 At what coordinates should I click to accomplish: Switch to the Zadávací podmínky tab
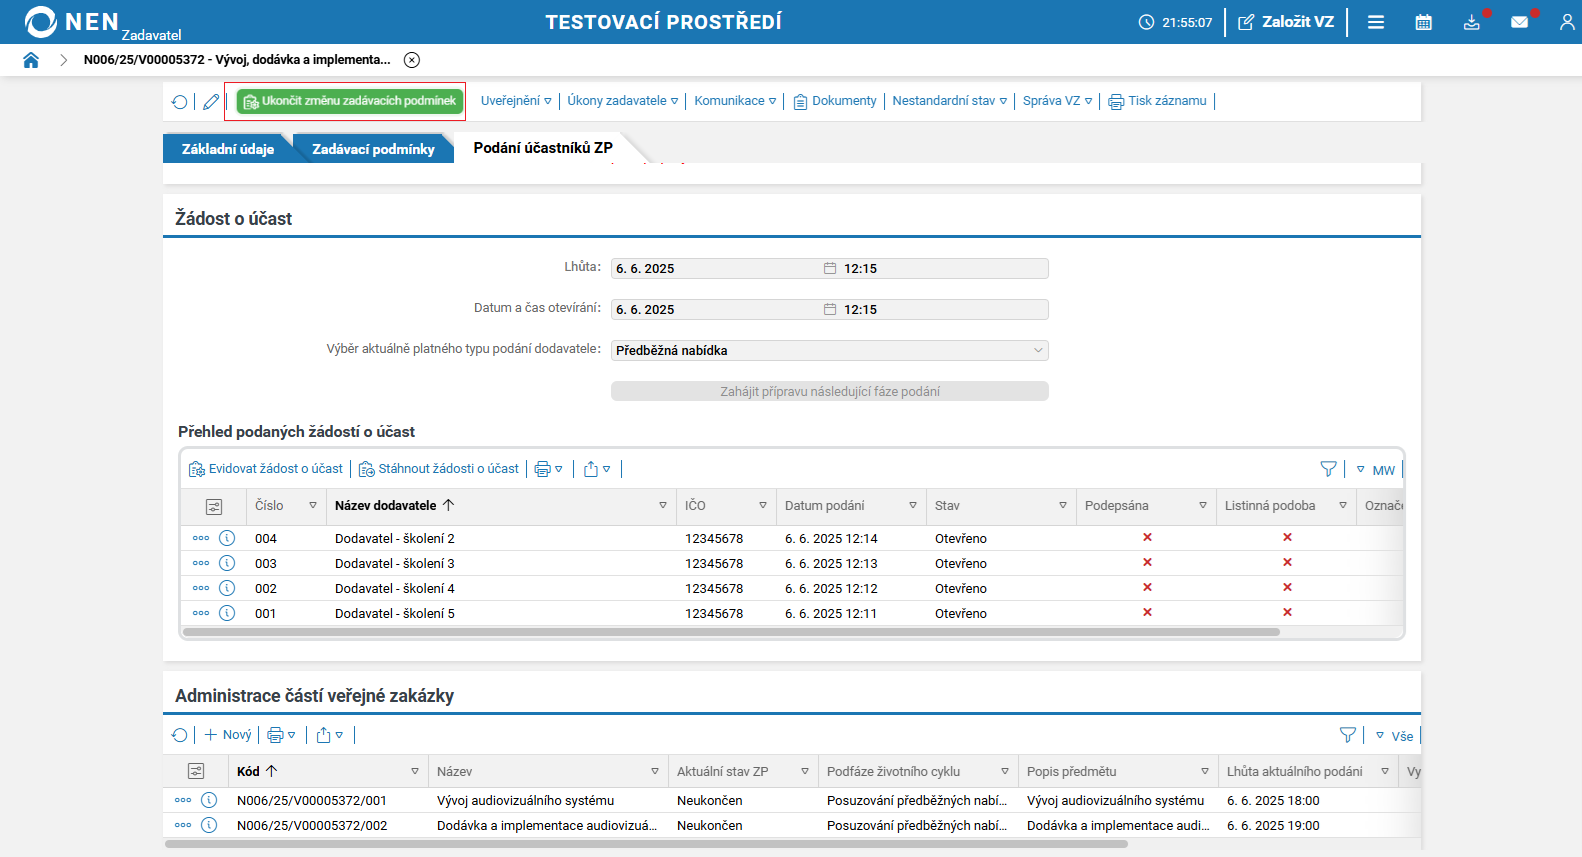tap(373, 149)
